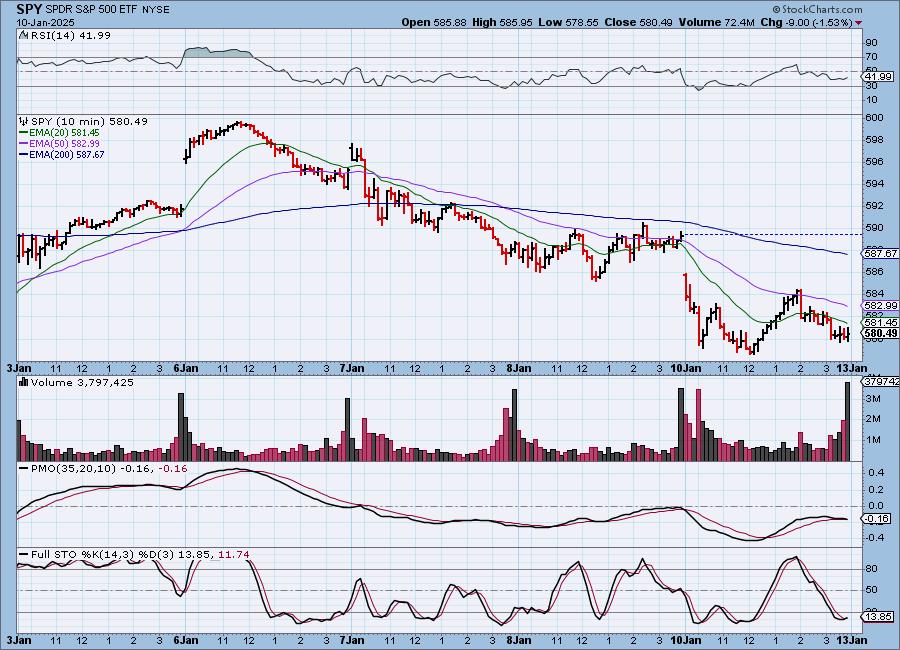
Task: Click the SPDR S&P 500 ETF name
Action: coord(92,10)
